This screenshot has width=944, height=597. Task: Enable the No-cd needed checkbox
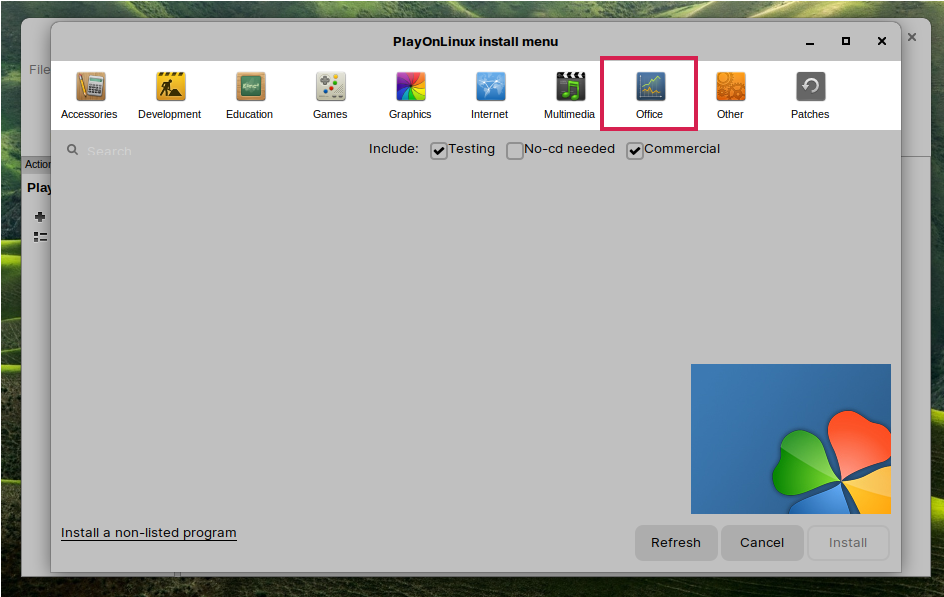515,150
